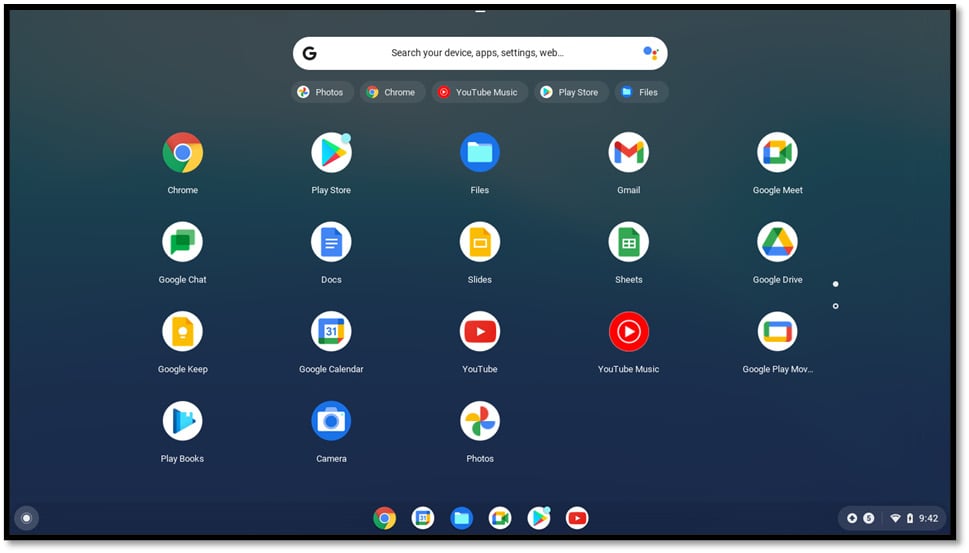Click the search device and apps field

tap(480, 53)
